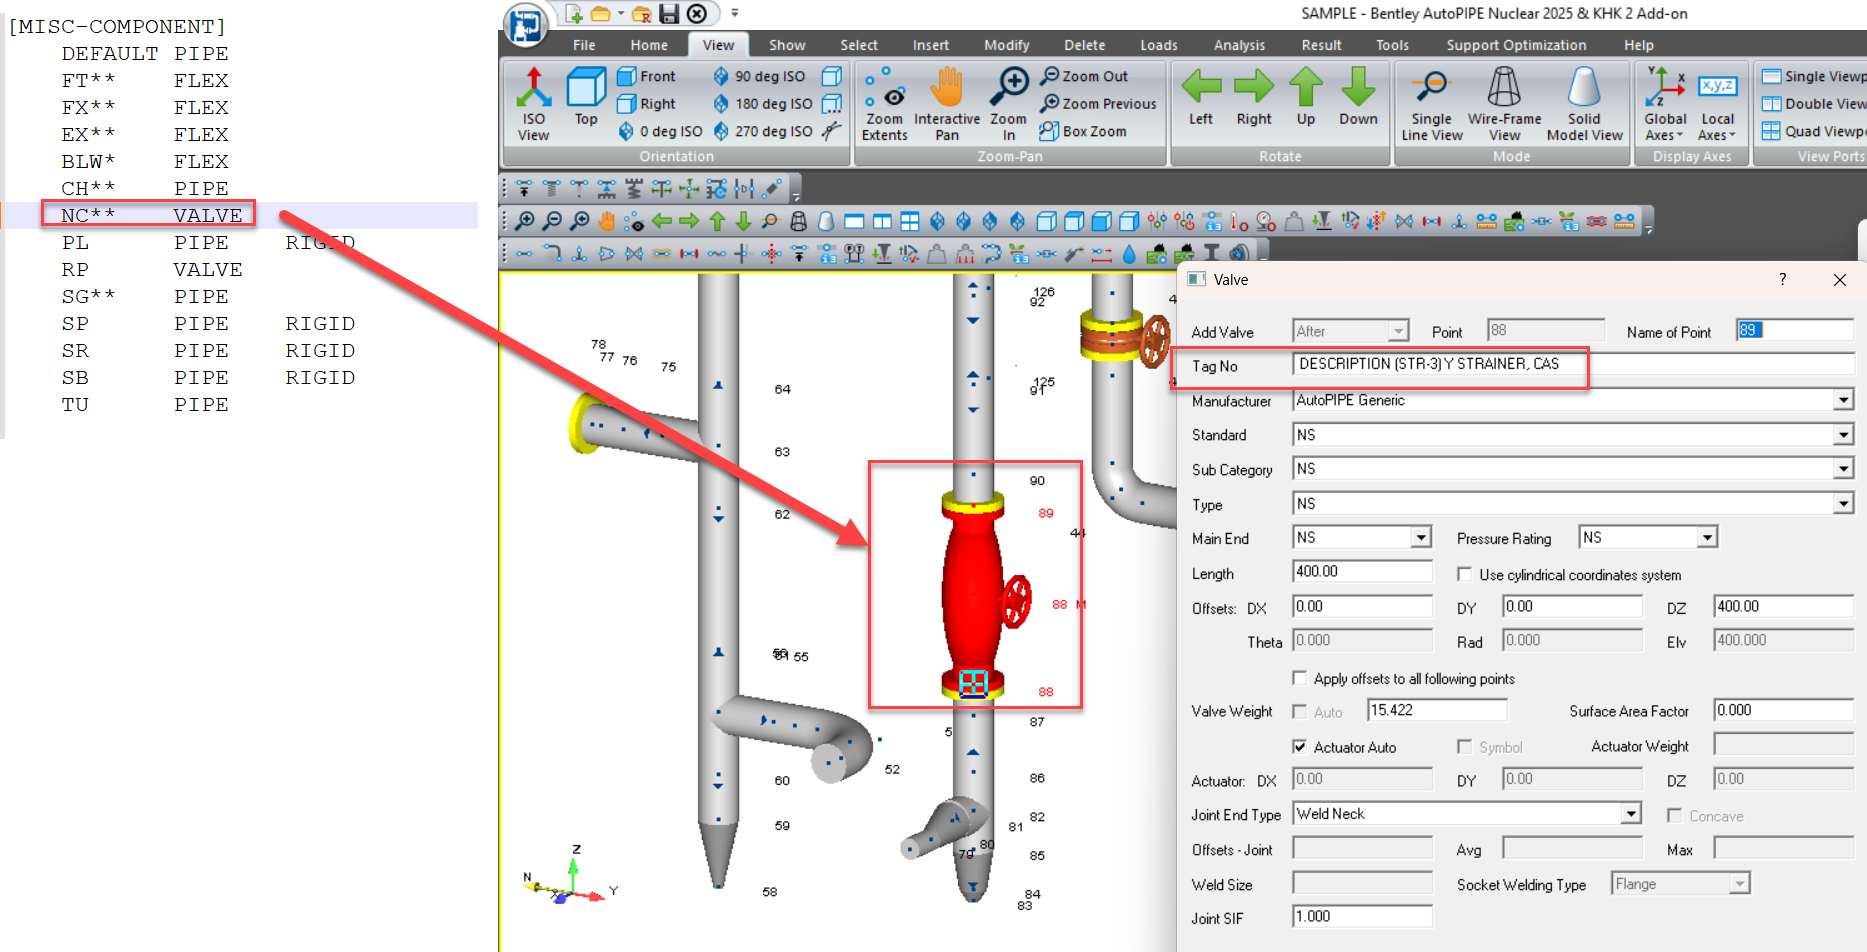Click the Valve dialog help question mark

[1782, 280]
